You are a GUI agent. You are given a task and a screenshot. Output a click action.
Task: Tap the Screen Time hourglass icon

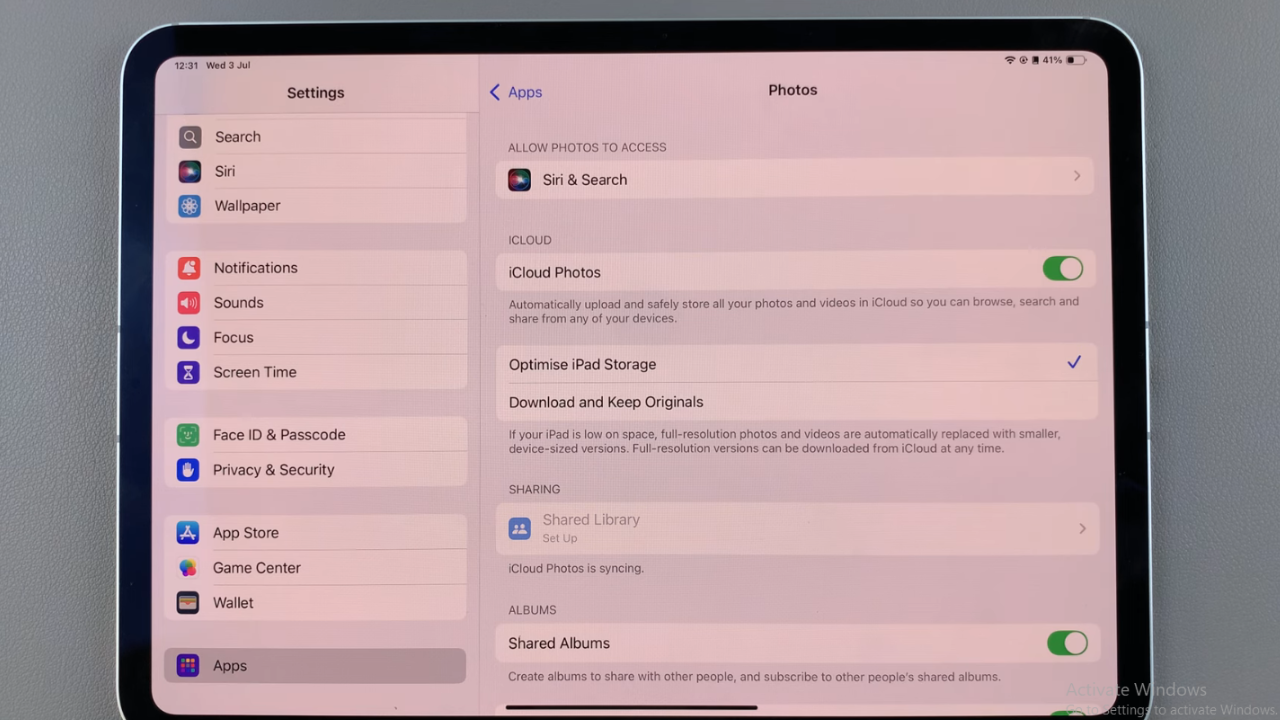tap(189, 372)
